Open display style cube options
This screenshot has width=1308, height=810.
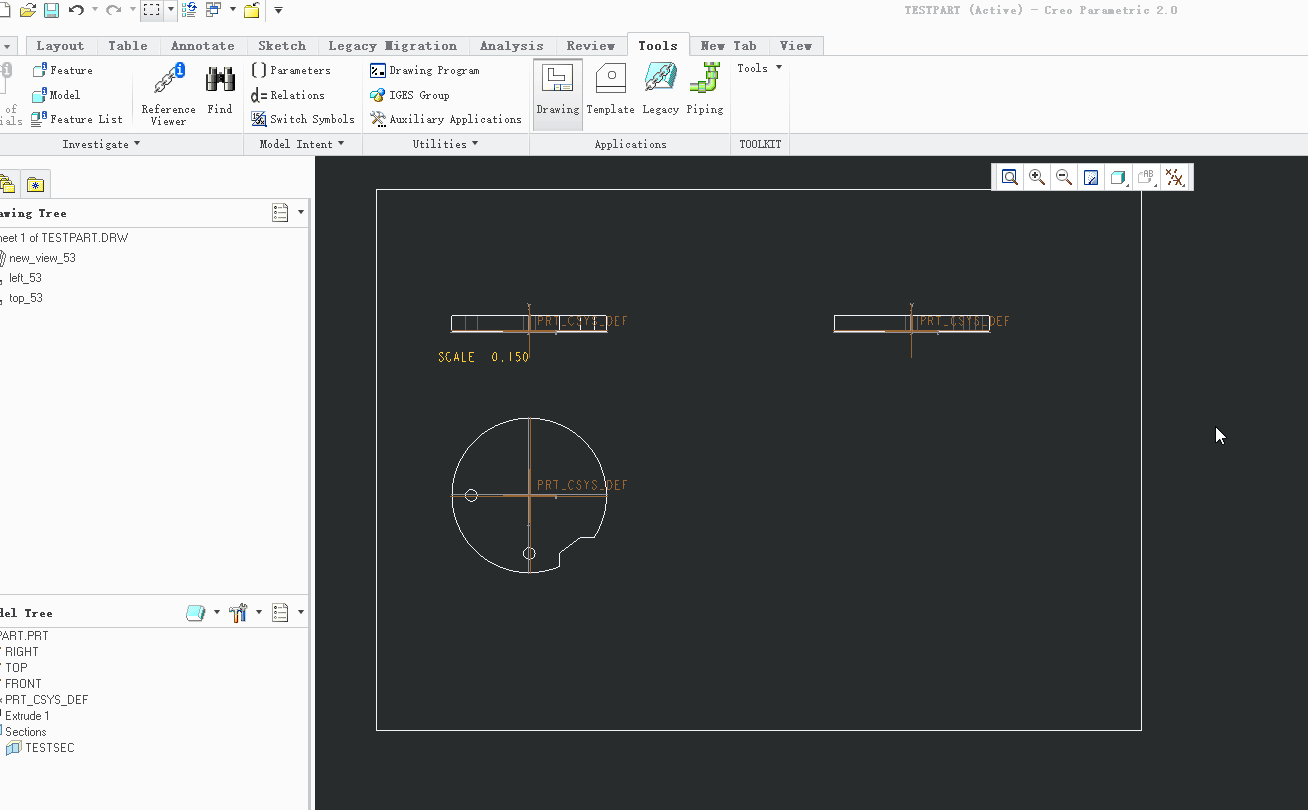(x=1118, y=177)
